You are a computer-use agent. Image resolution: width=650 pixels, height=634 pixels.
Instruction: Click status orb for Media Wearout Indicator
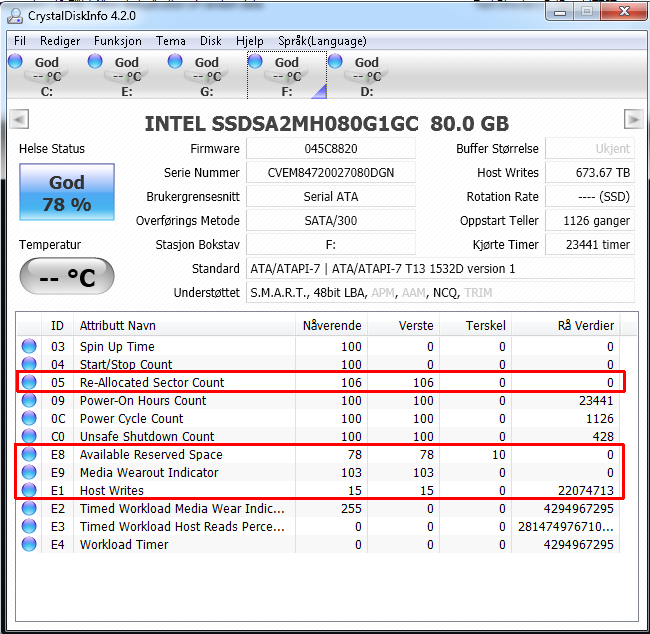(29, 472)
